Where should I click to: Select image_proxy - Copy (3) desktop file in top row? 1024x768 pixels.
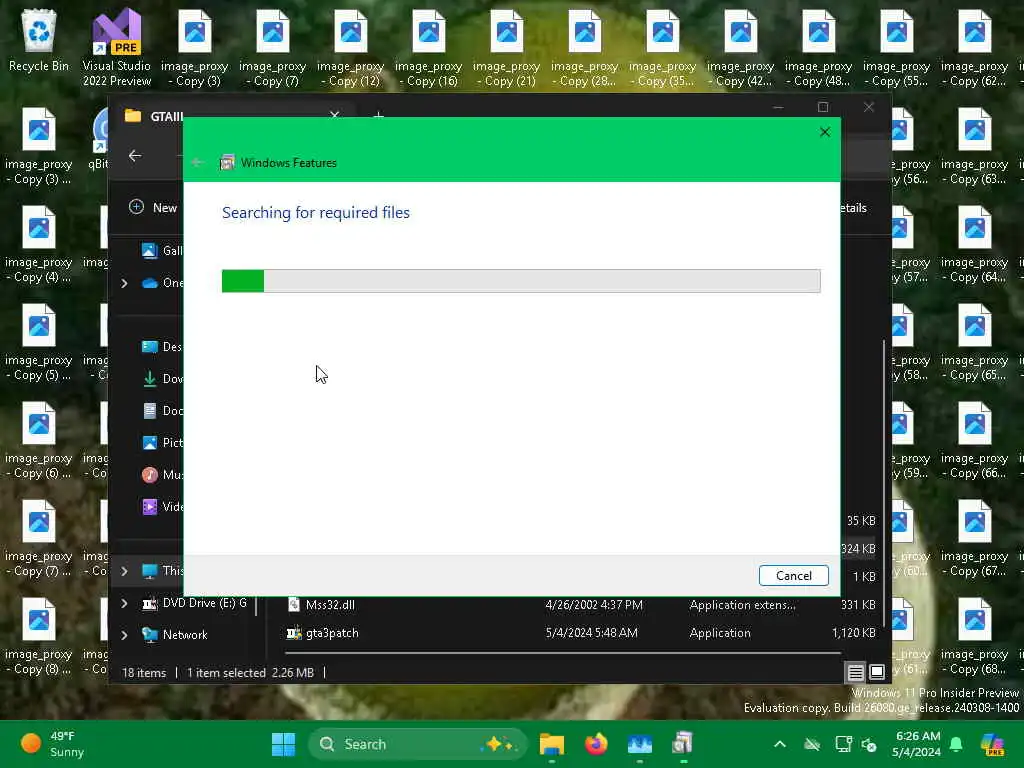point(195,48)
